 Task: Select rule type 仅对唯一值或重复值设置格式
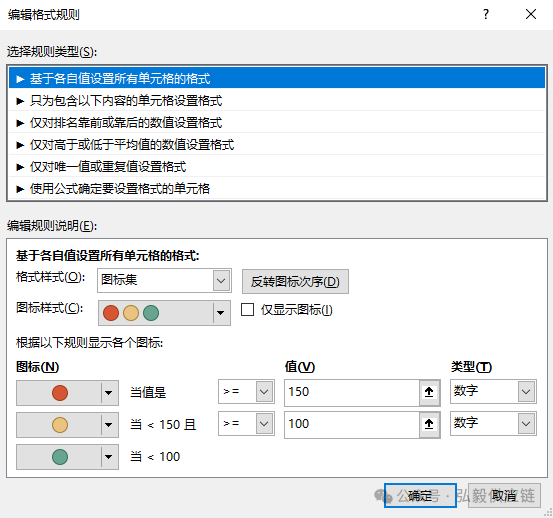point(277,167)
